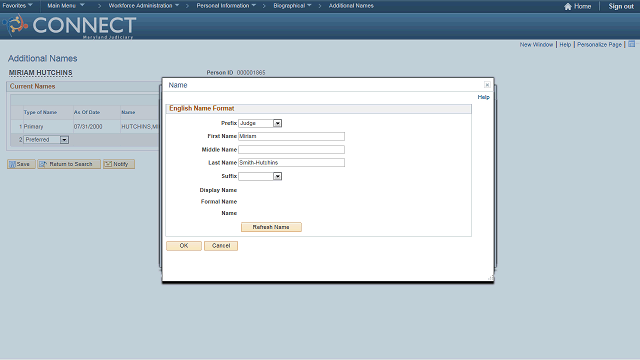Click the As Of Date column header
This screenshot has width=640, height=360.
(x=87, y=112)
